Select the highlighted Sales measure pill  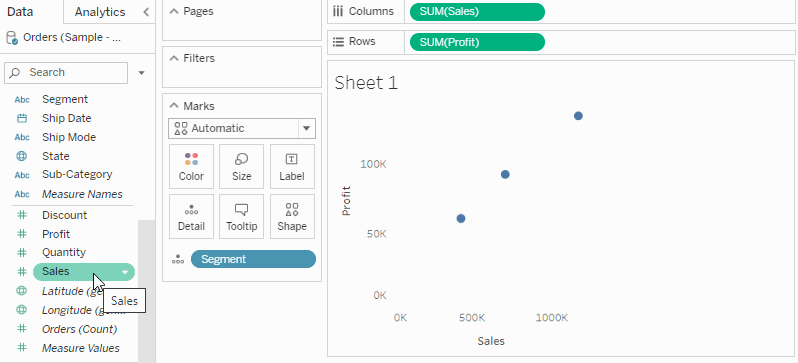84,272
